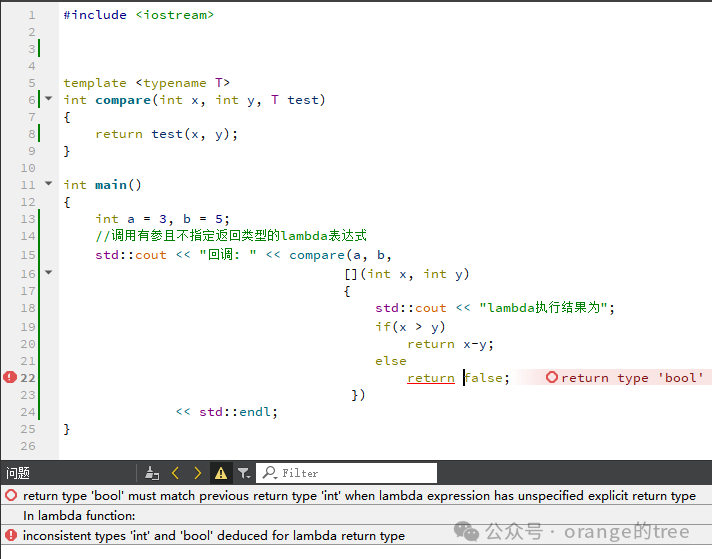Collapse the lambda fold arrow at line 16

click(49, 272)
